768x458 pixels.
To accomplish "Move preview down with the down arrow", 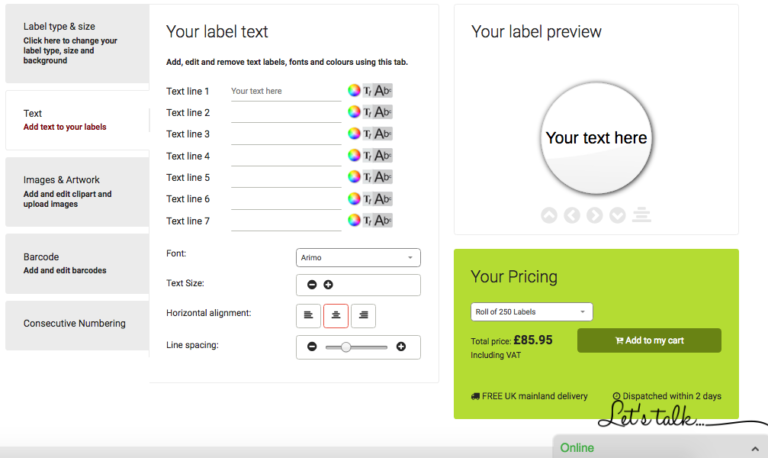I will point(618,215).
